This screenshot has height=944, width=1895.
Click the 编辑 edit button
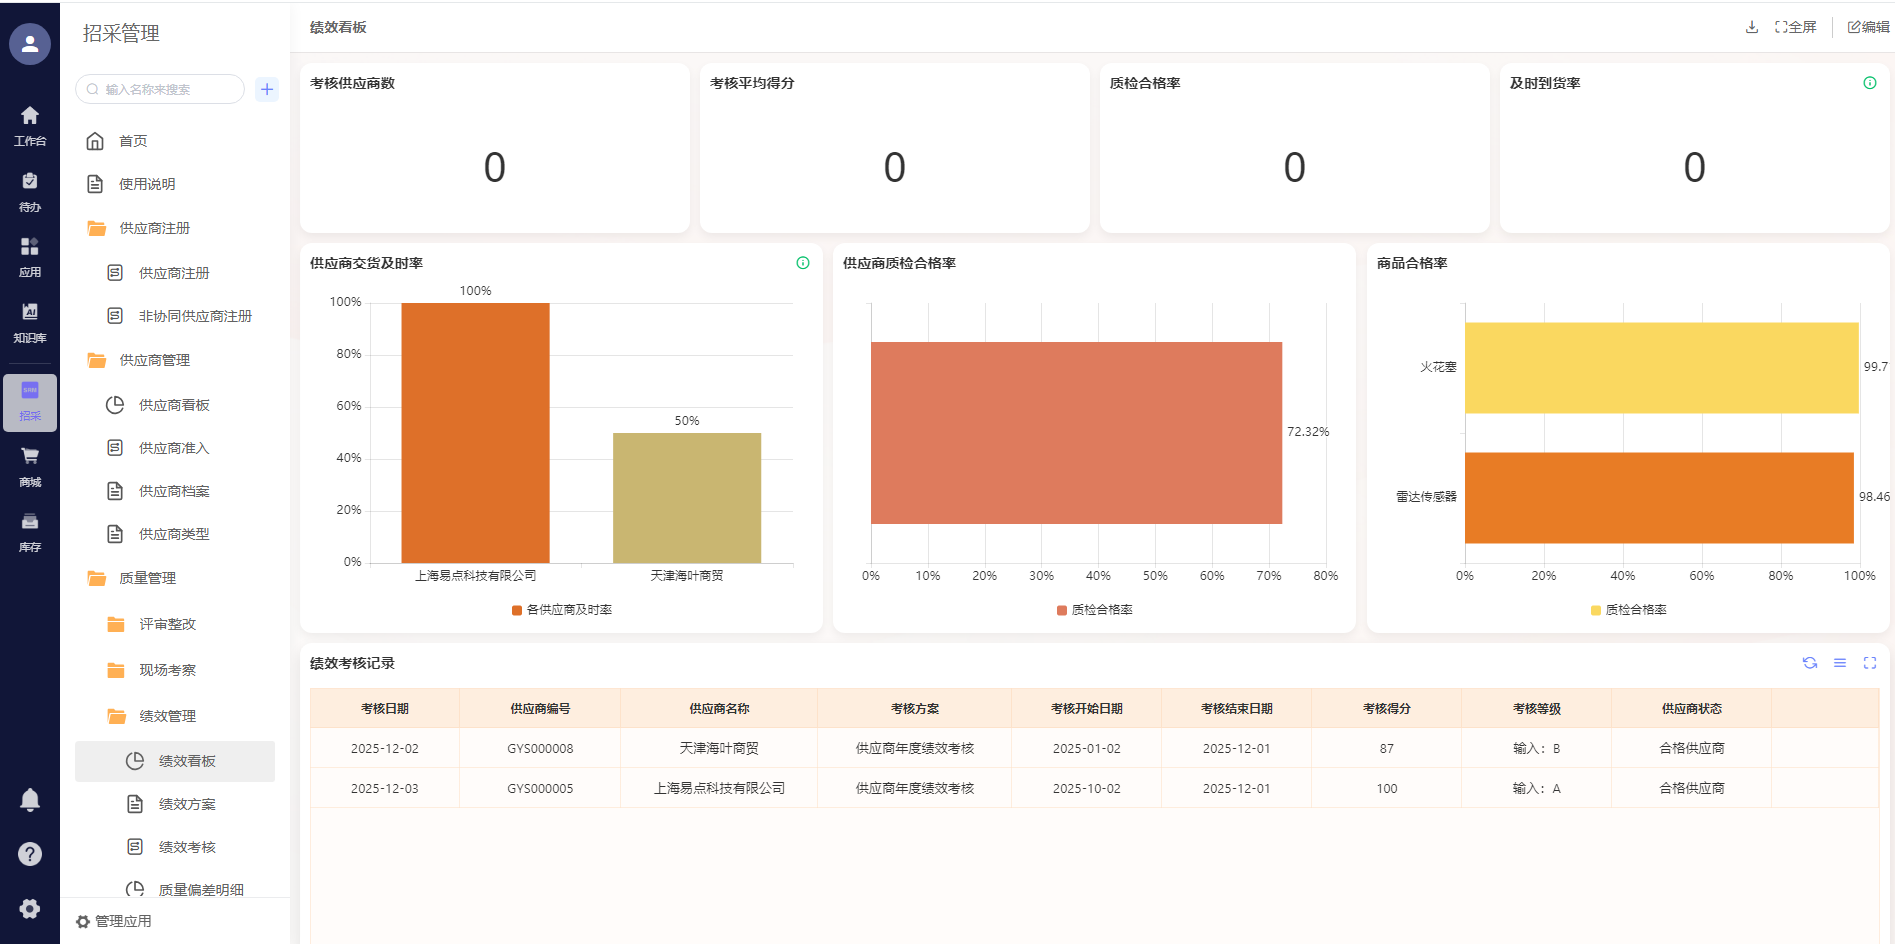click(x=1868, y=27)
